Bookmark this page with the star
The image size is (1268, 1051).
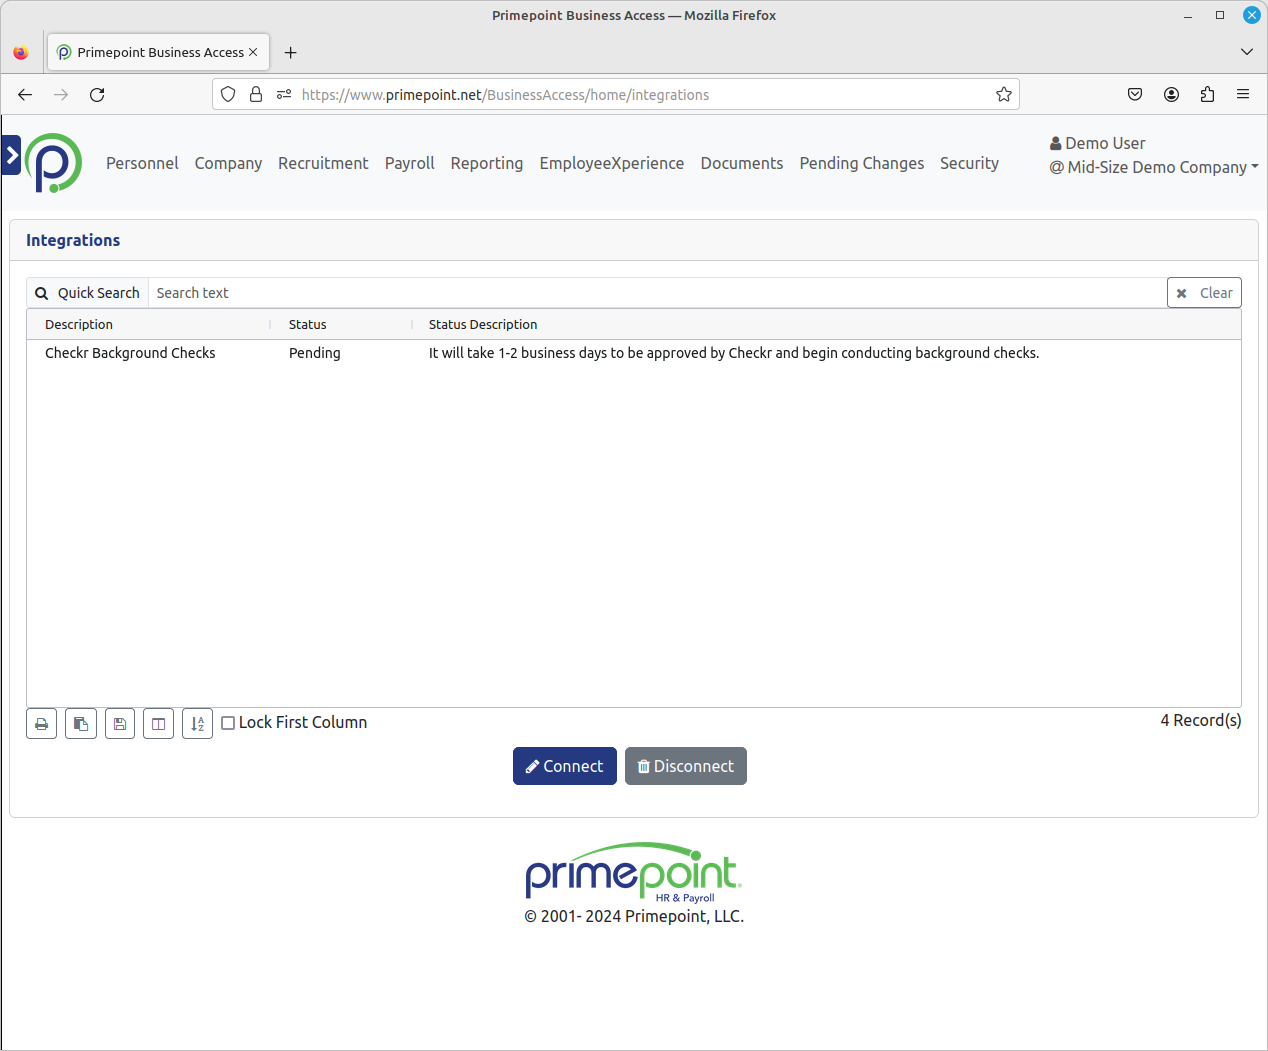coord(1004,94)
